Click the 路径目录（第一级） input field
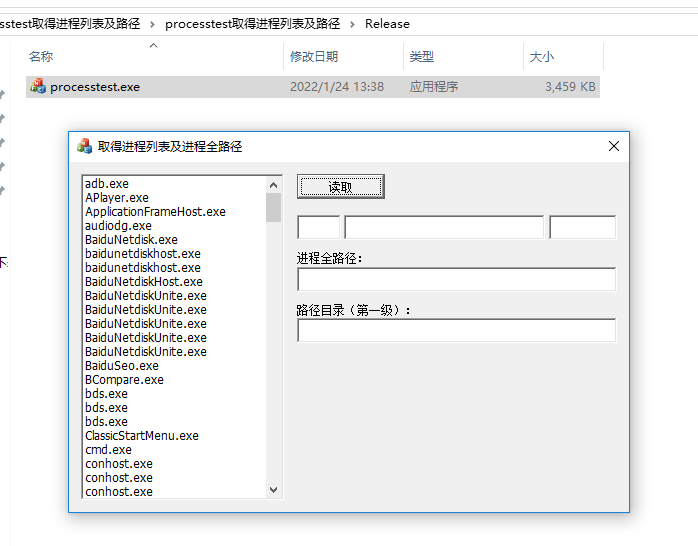 (457, 330)
